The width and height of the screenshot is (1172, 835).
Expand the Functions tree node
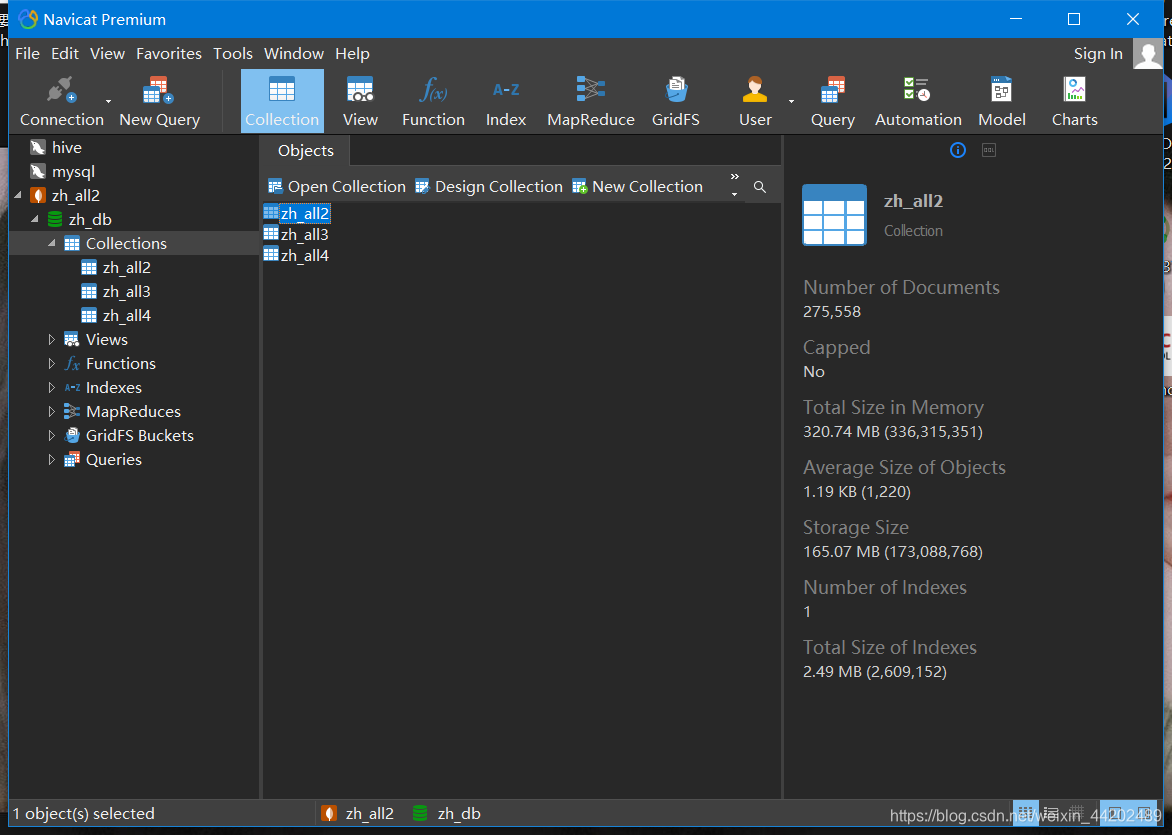pos(52,363)
